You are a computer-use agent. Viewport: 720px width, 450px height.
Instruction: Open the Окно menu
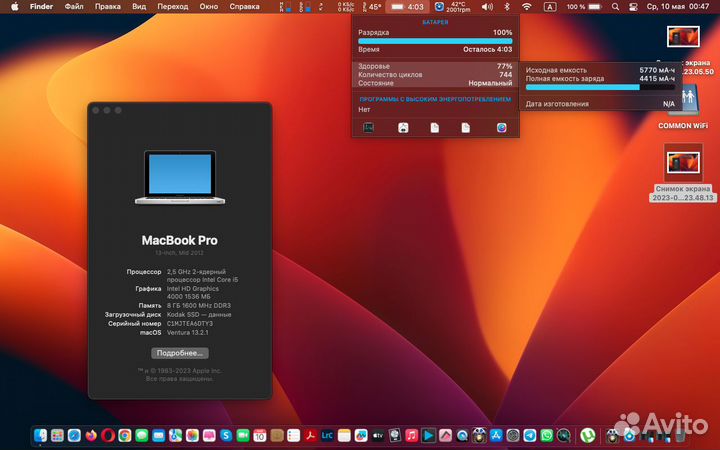208,6
